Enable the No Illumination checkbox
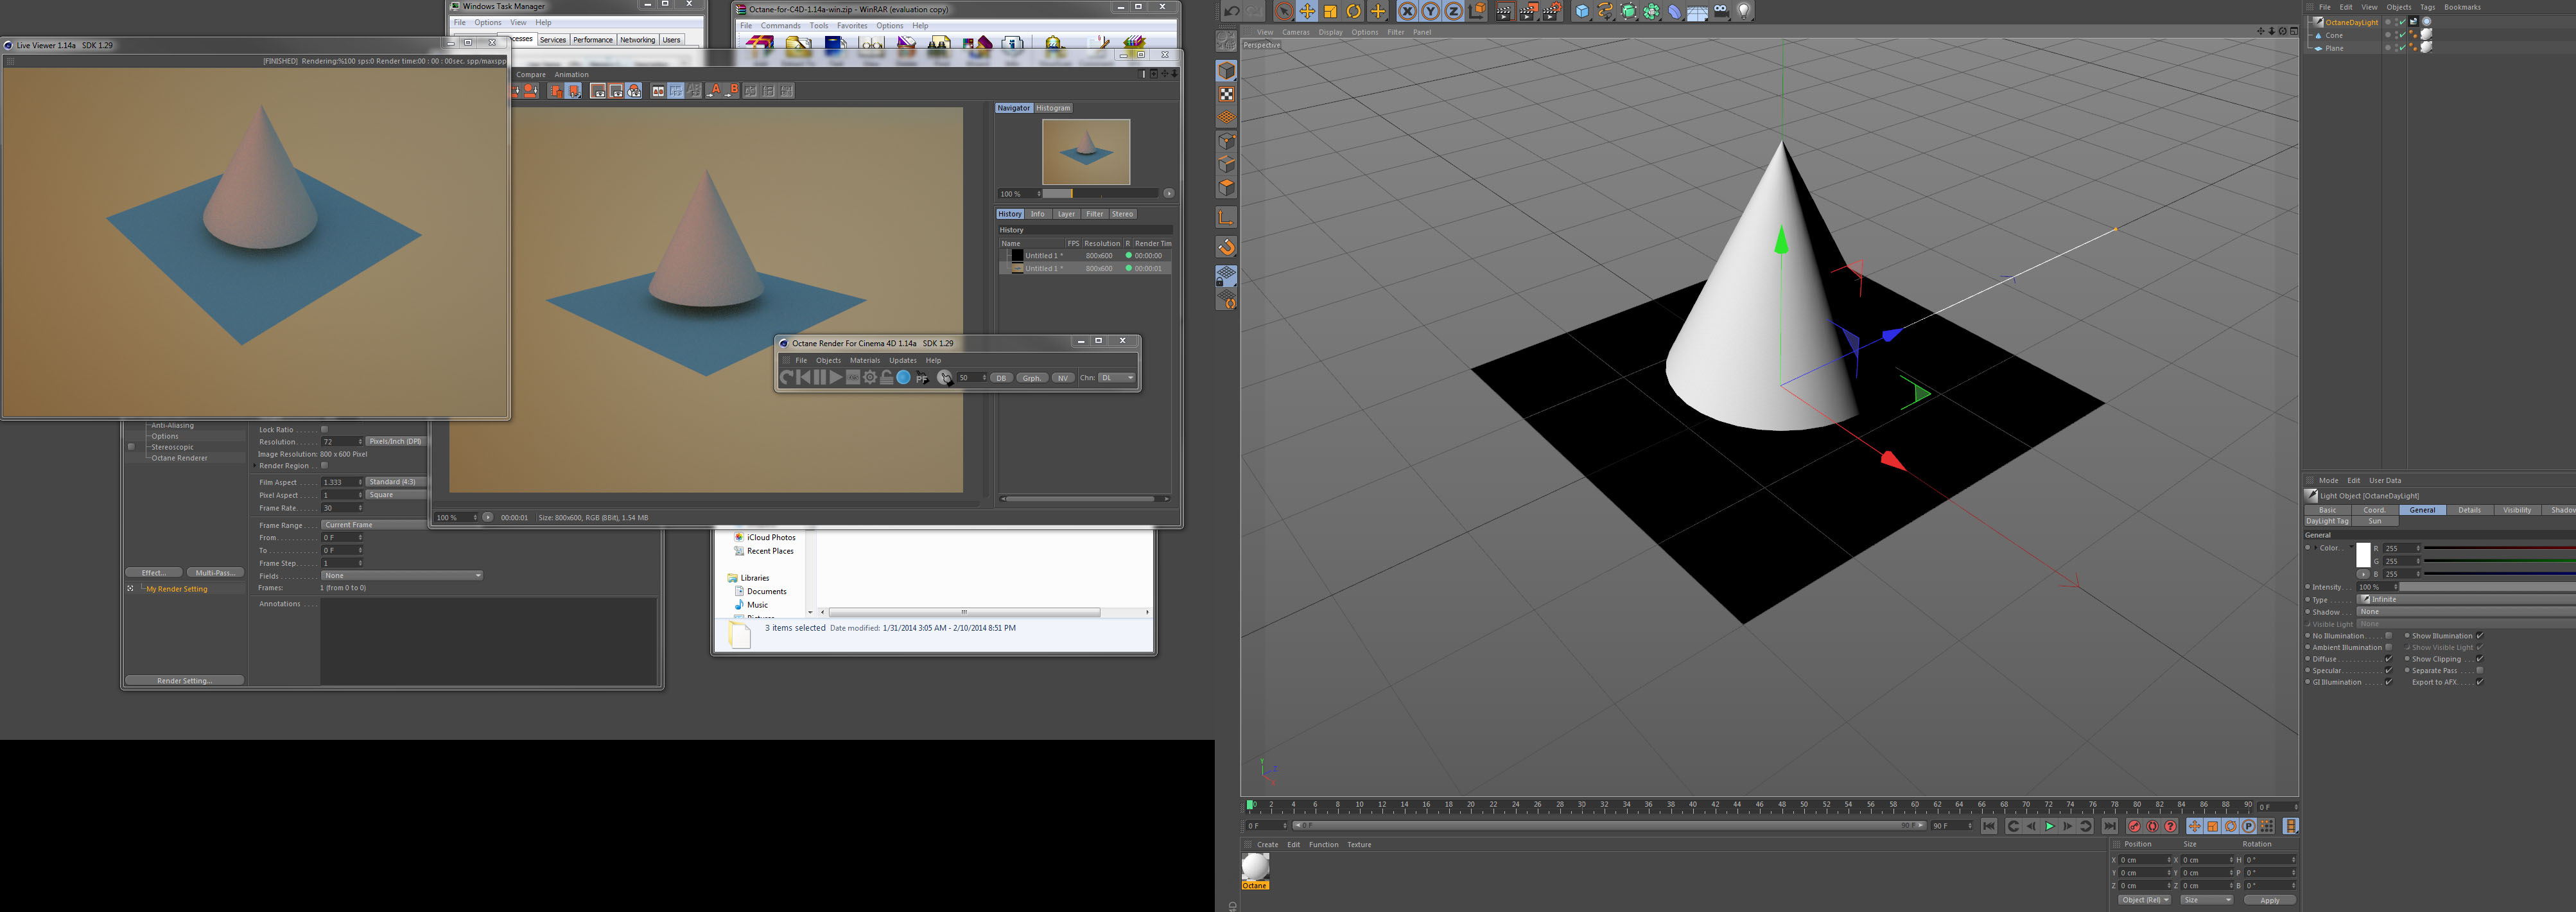 [2389, 635]
